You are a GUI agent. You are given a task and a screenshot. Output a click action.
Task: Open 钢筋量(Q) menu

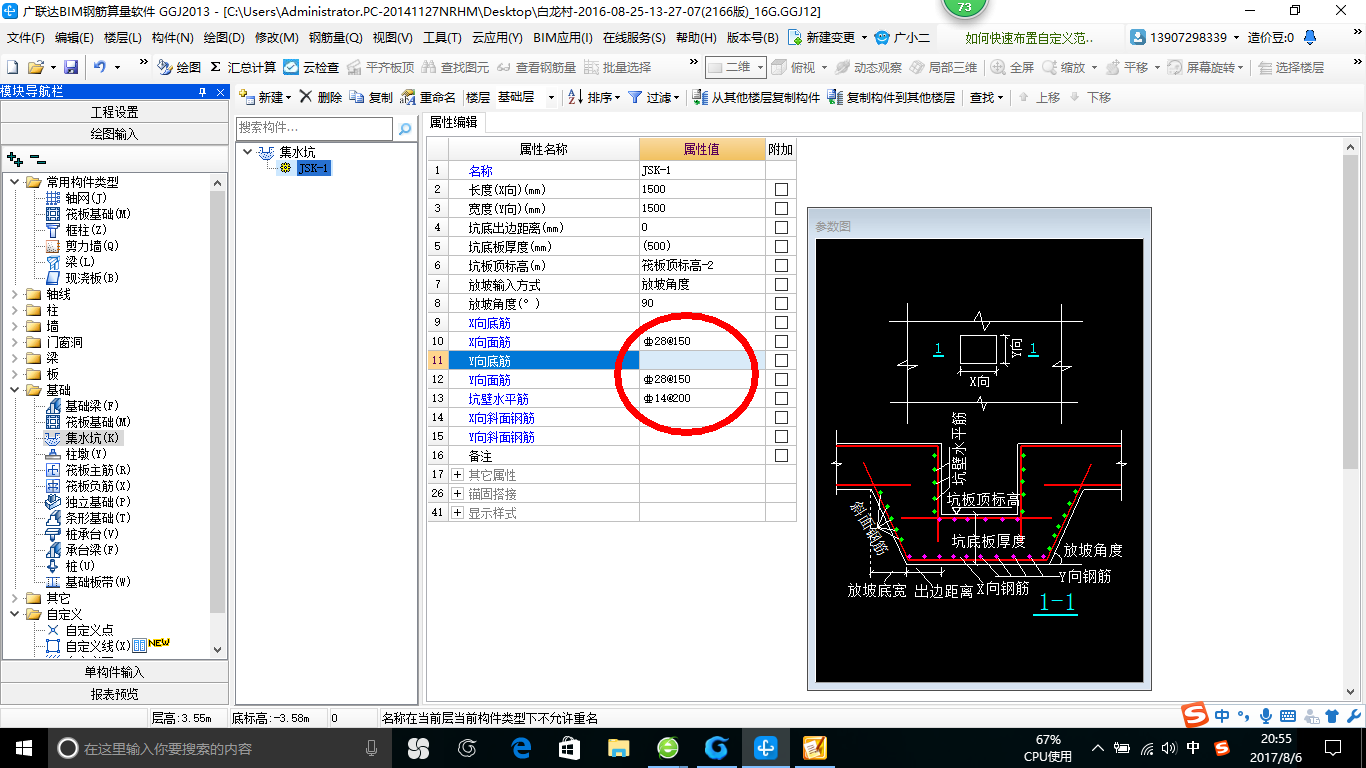click(x=335, y=38)
